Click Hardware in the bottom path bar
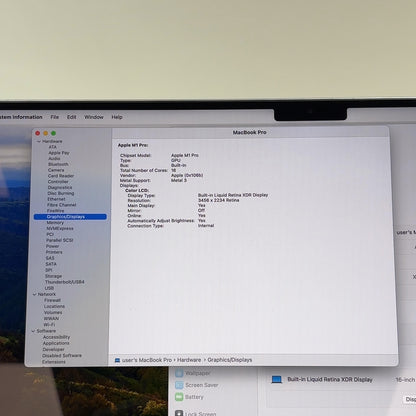 point(189,360)
